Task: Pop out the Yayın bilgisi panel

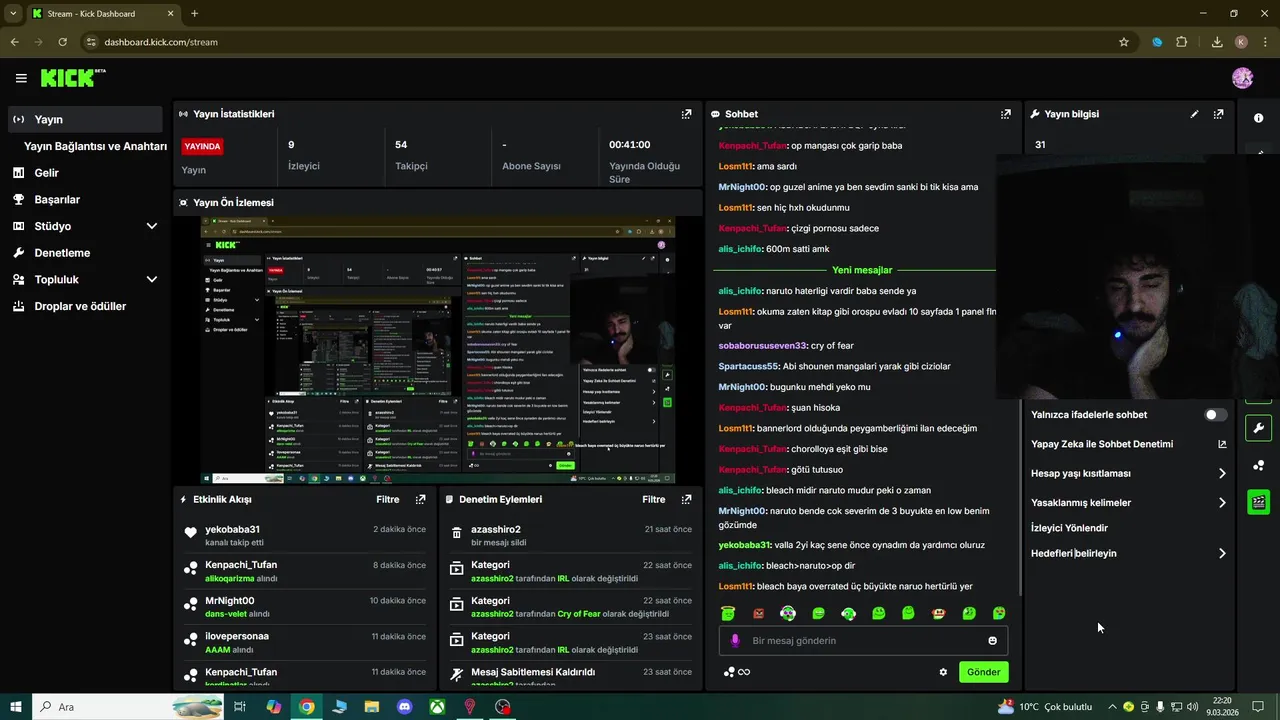Action: [x=1218, y=114]
